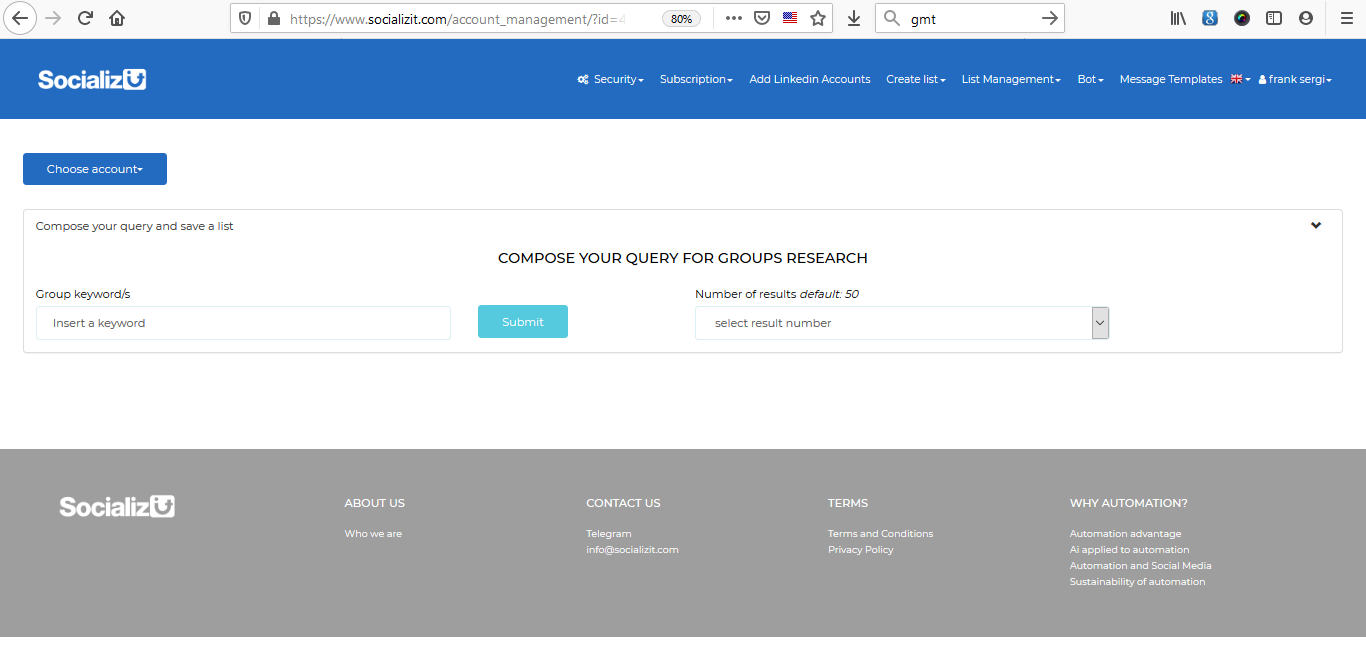Viewport: 1366px width, 645px height.
Task: Go to Message Templates
Action: (x=1171, y=79)
